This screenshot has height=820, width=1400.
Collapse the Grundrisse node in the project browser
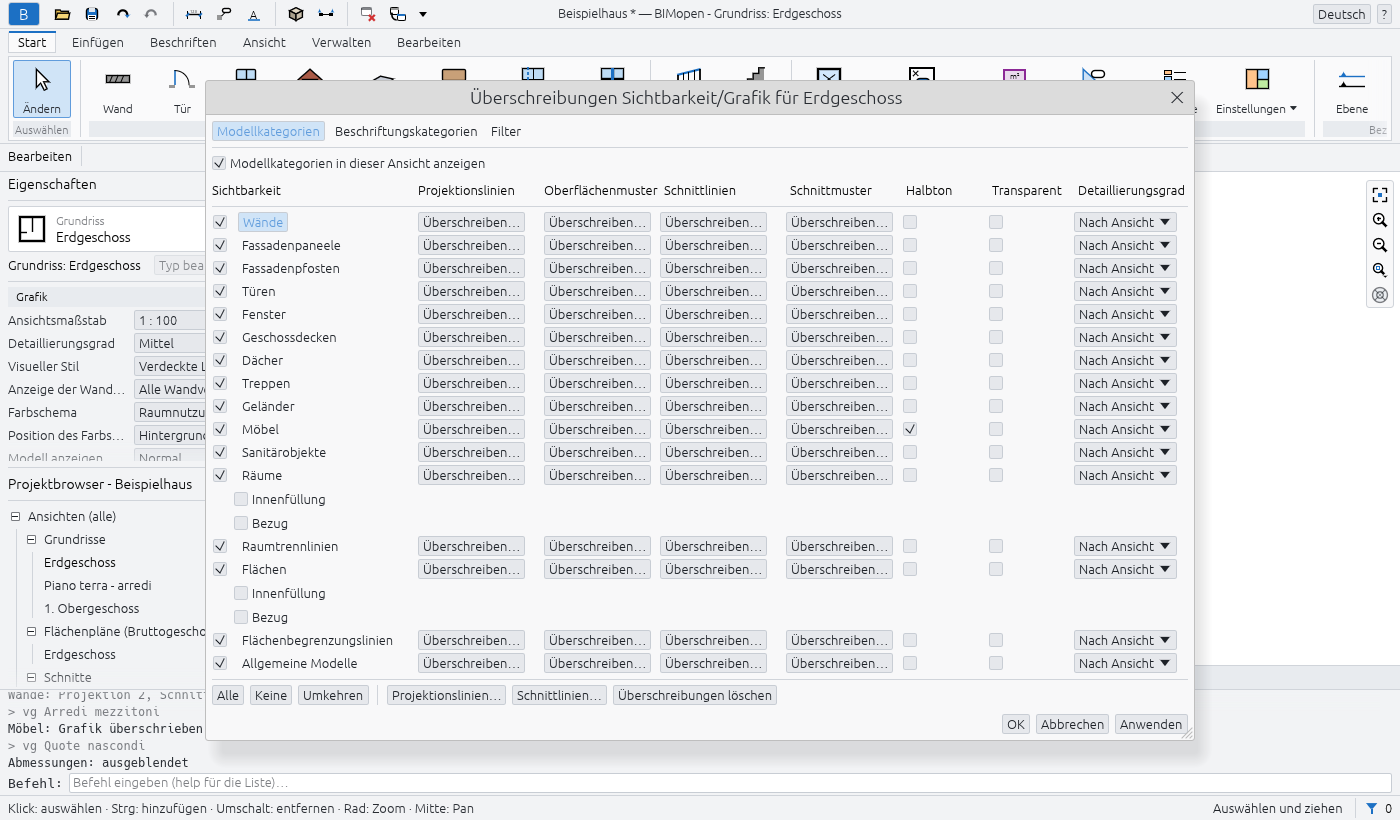32,540
